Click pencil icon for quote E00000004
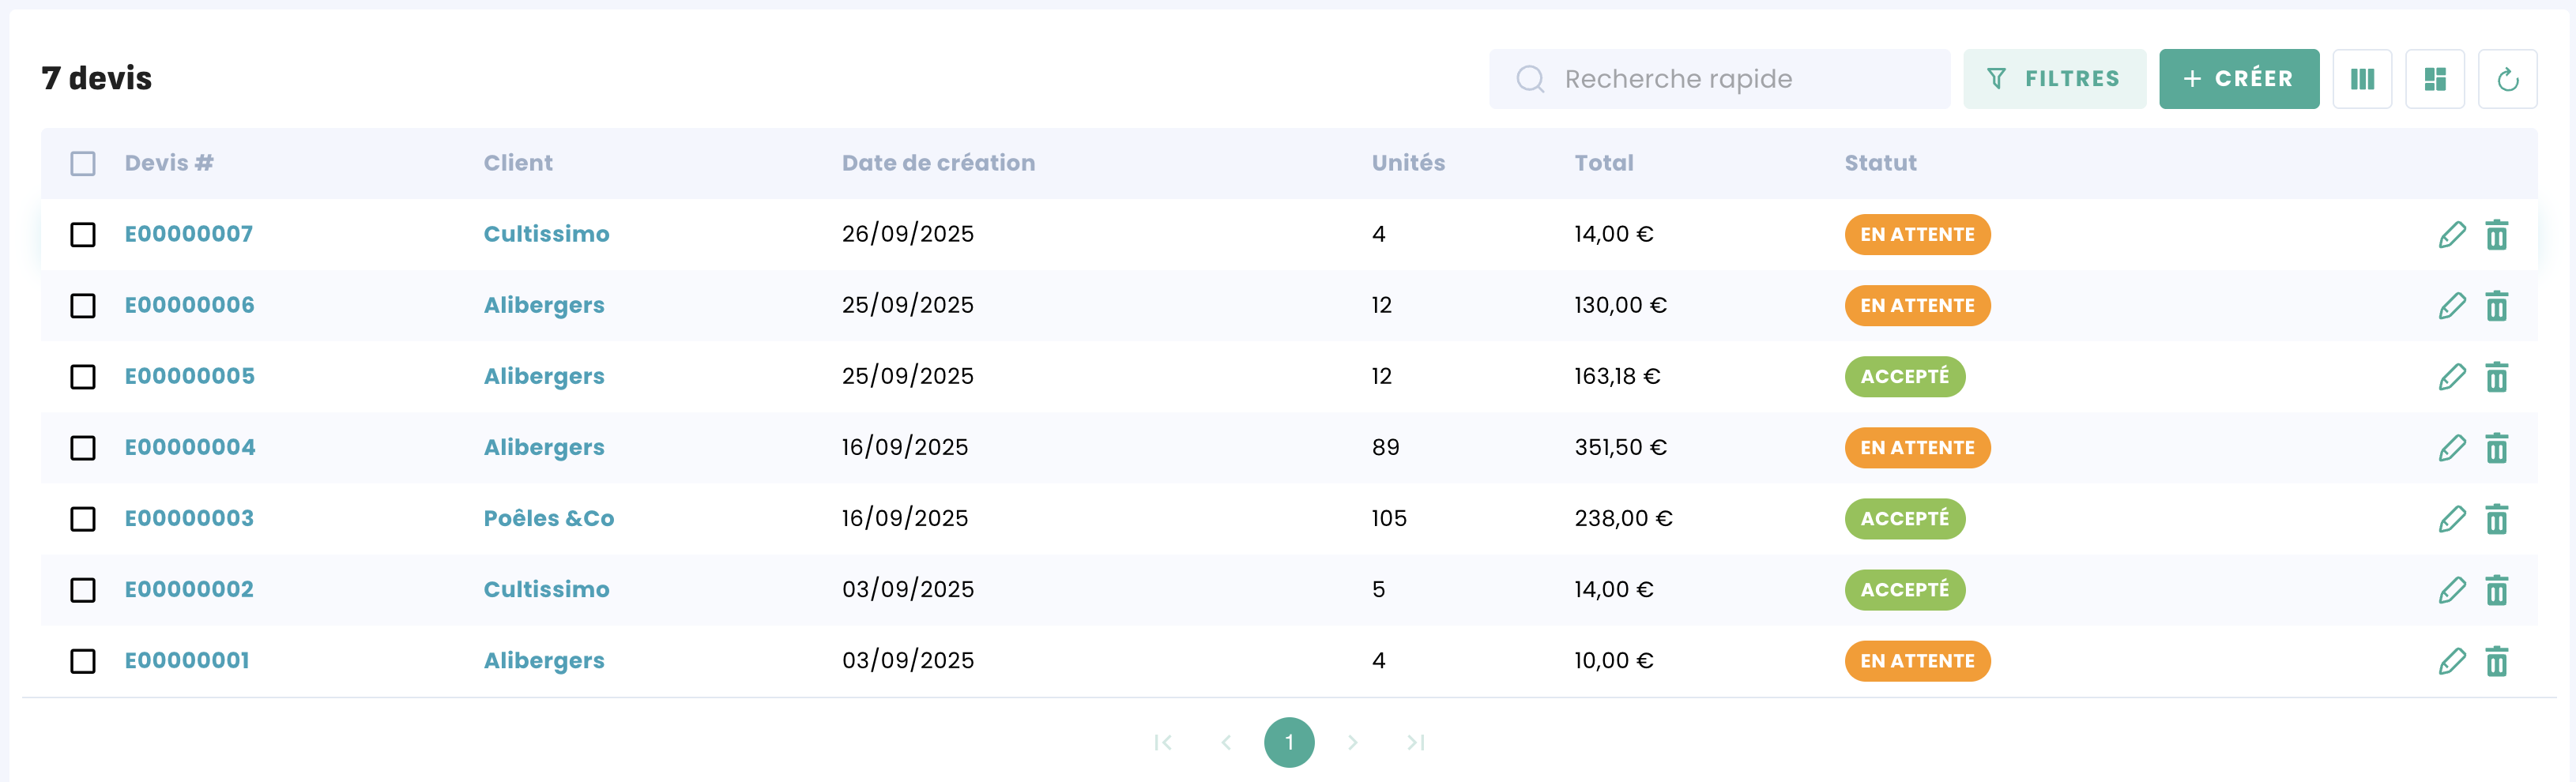 point(2451,447)
